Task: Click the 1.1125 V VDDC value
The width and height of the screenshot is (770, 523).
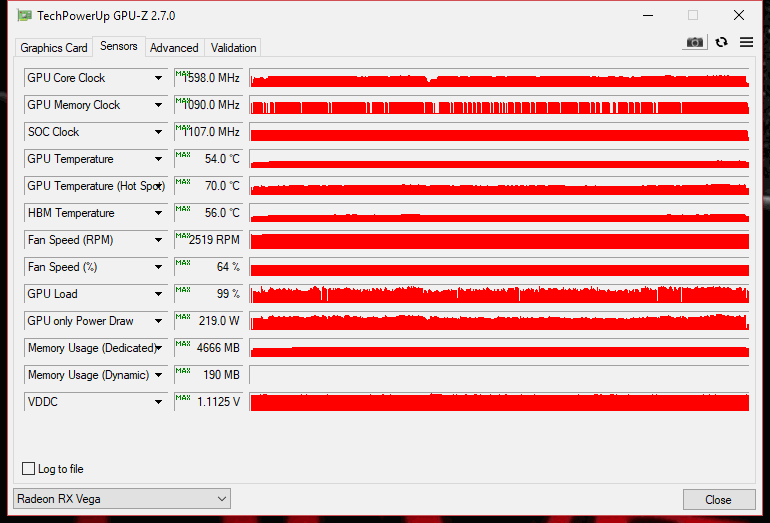Action: [209, 402]
